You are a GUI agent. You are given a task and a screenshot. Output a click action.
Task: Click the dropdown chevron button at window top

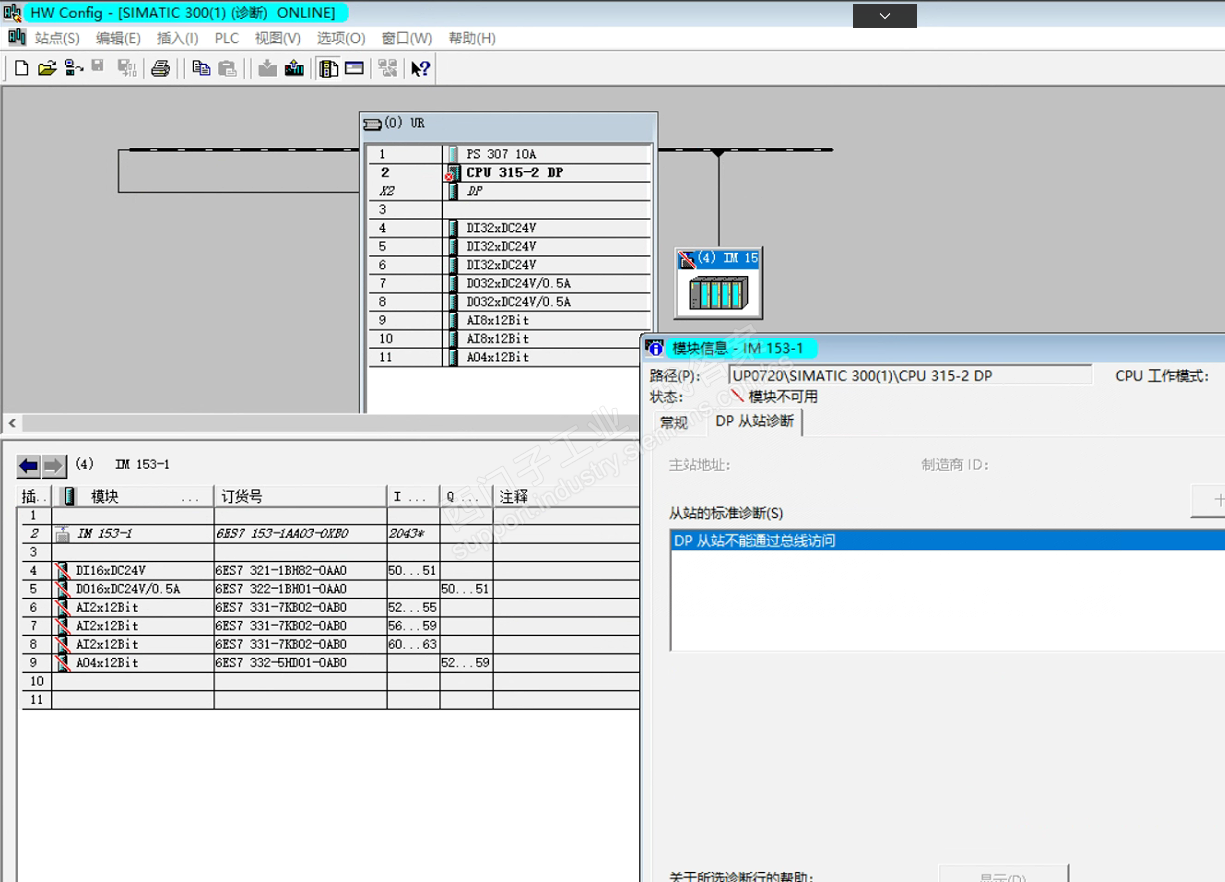point(885,16)
